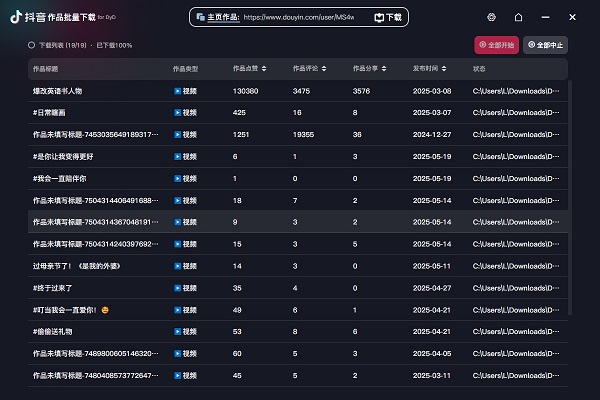Image resolution: width=600 pixels, height=400 pixels.
Task: Click like count 130380
Action: coord(246,91)
